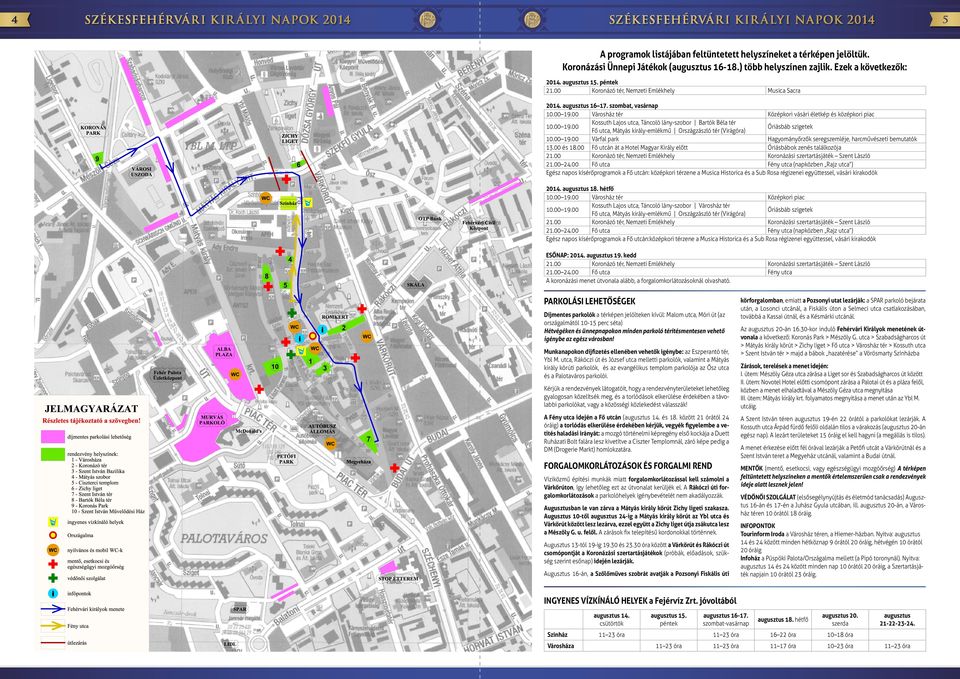This screenshot has height=679, width=960.
Task: Click the red cross marker near Megyeháza
Action: click(394, 468)
